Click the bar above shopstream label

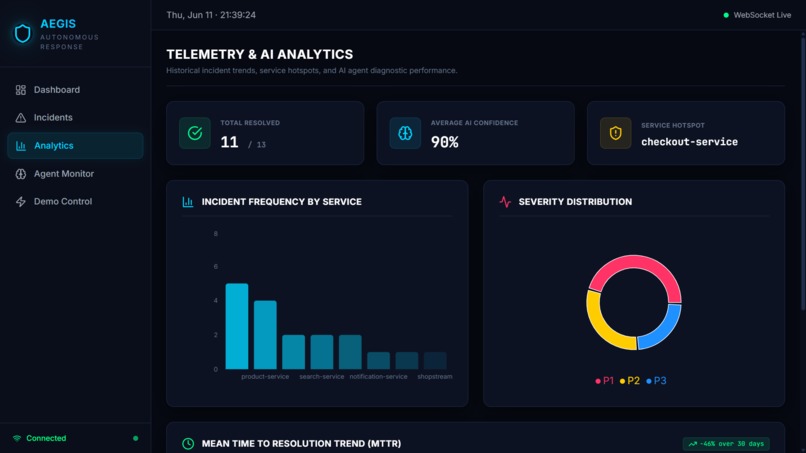pyautogui.click(x=435, y=360)
